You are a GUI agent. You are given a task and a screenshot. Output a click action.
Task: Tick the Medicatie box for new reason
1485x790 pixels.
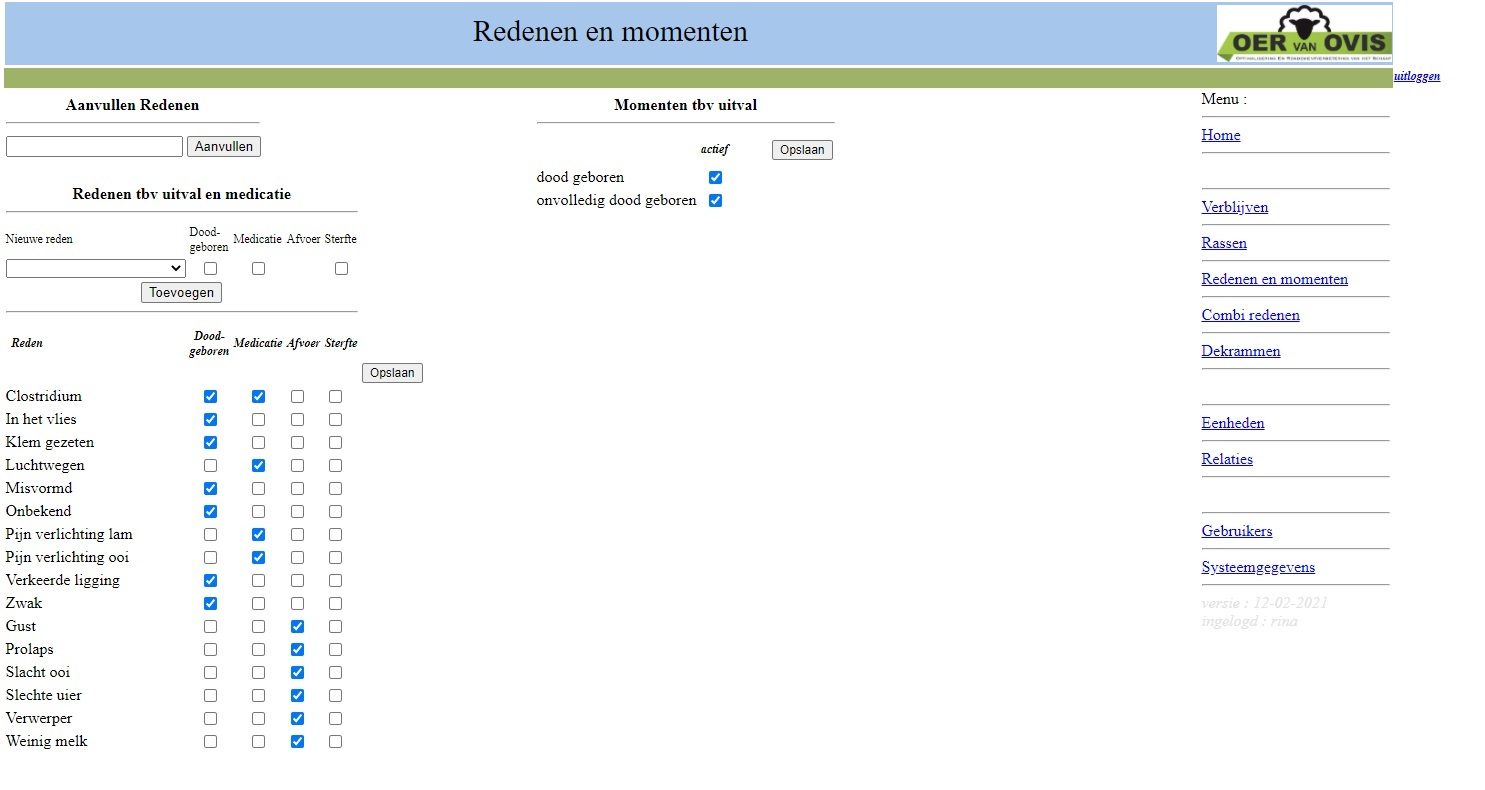258,269
